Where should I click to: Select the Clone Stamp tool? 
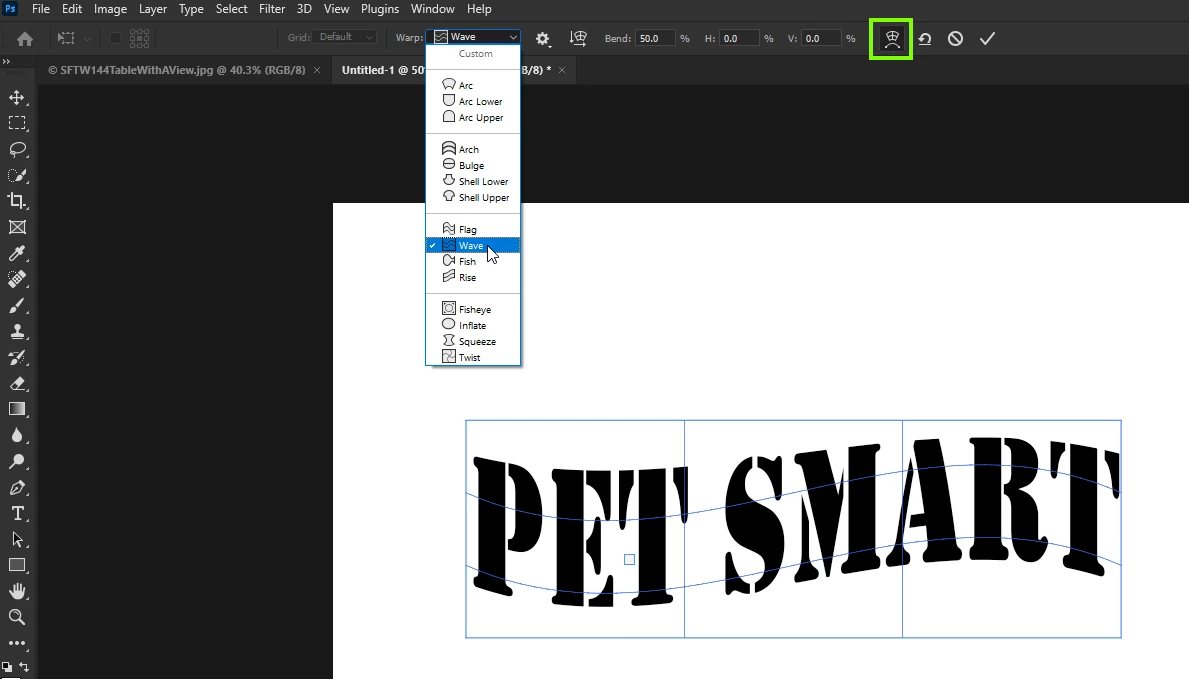tap(17, 332)
